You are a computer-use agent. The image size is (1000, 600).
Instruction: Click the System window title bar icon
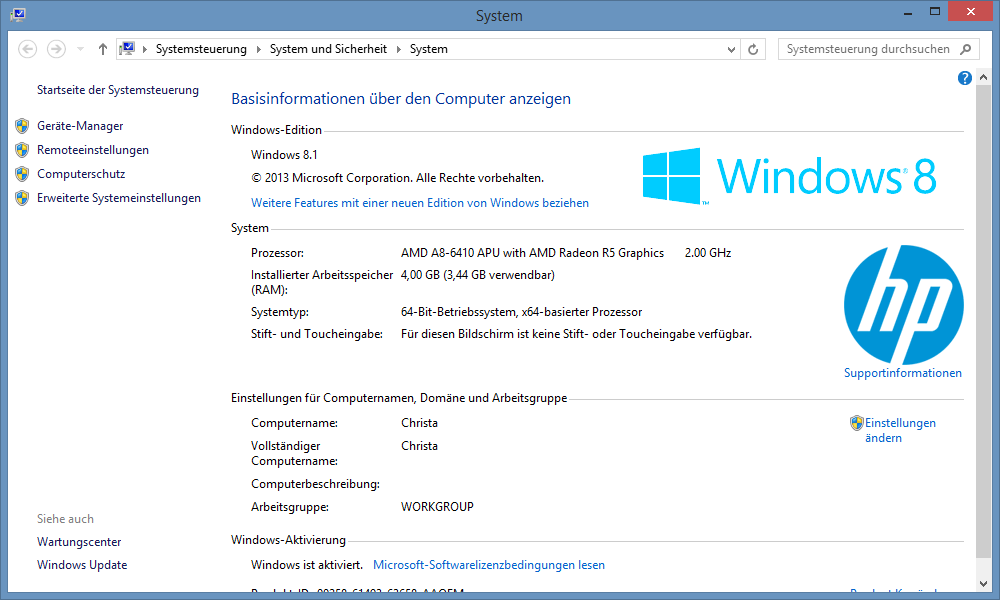click(x=18, y=14)
